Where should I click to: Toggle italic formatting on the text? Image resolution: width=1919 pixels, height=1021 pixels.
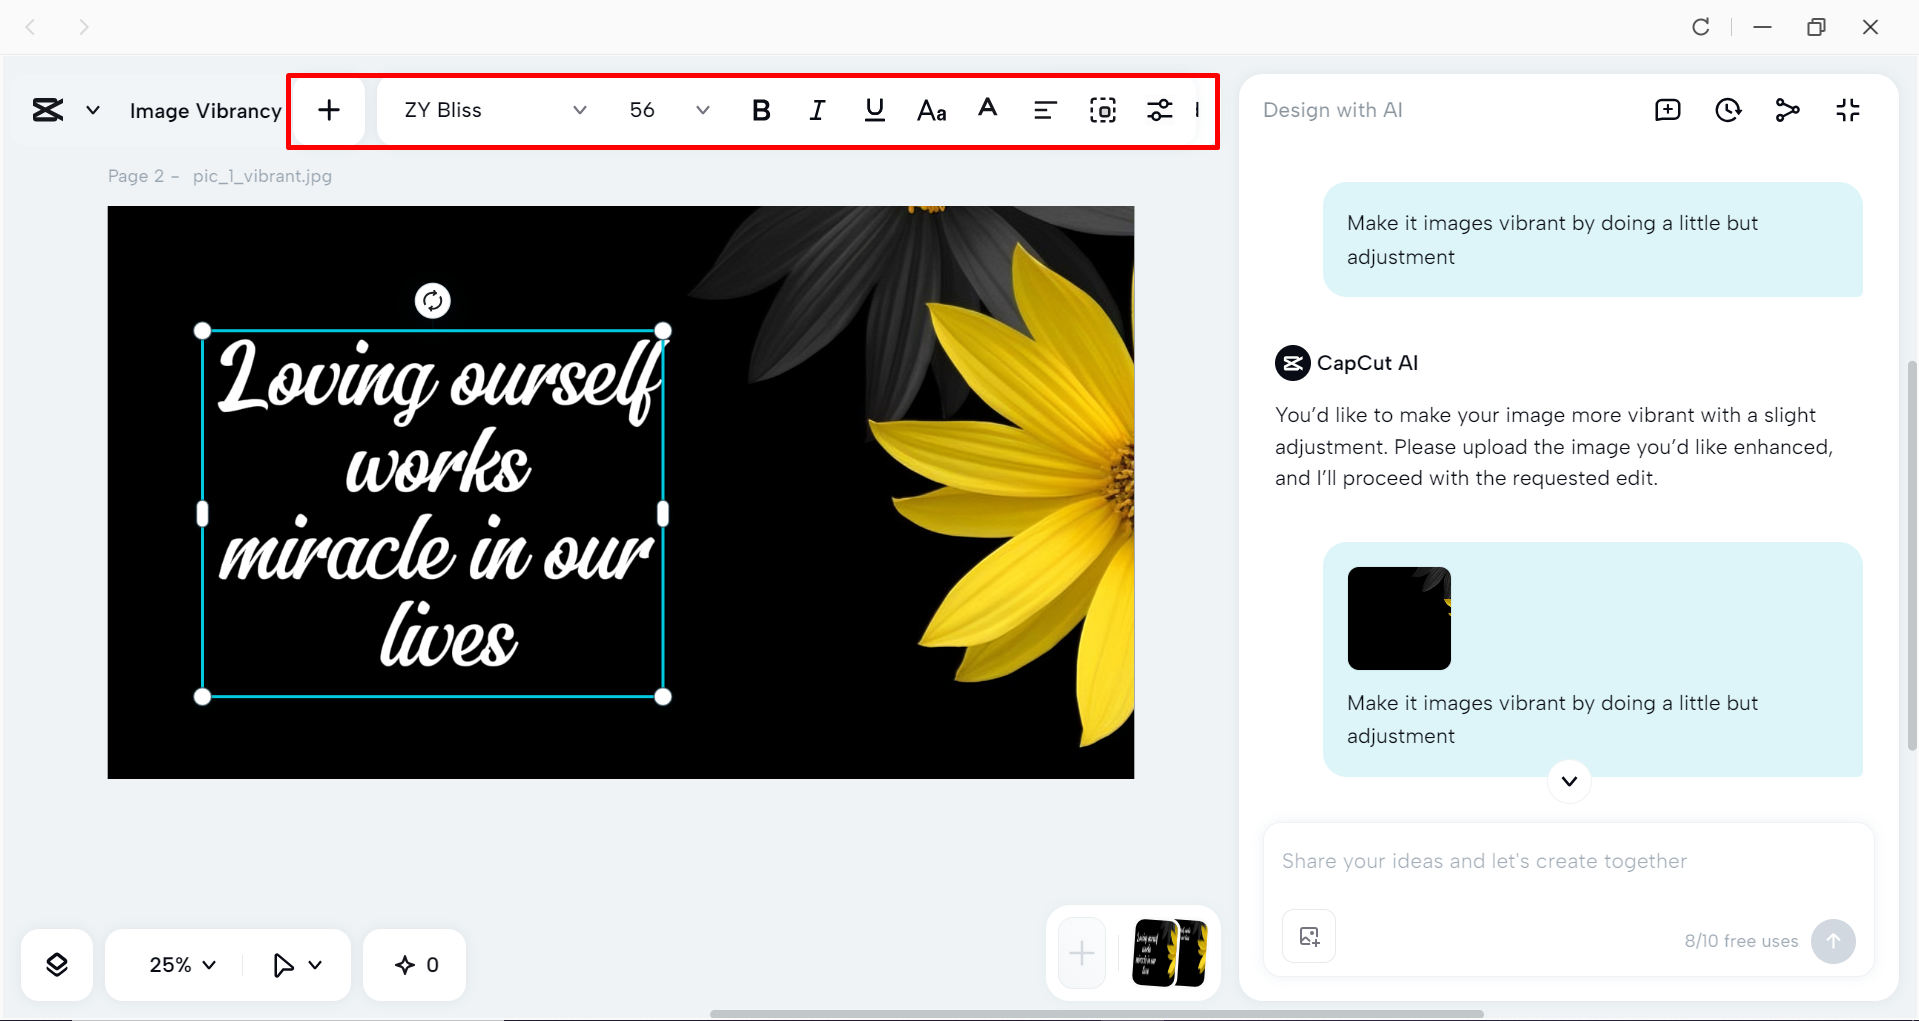[817, 110]
